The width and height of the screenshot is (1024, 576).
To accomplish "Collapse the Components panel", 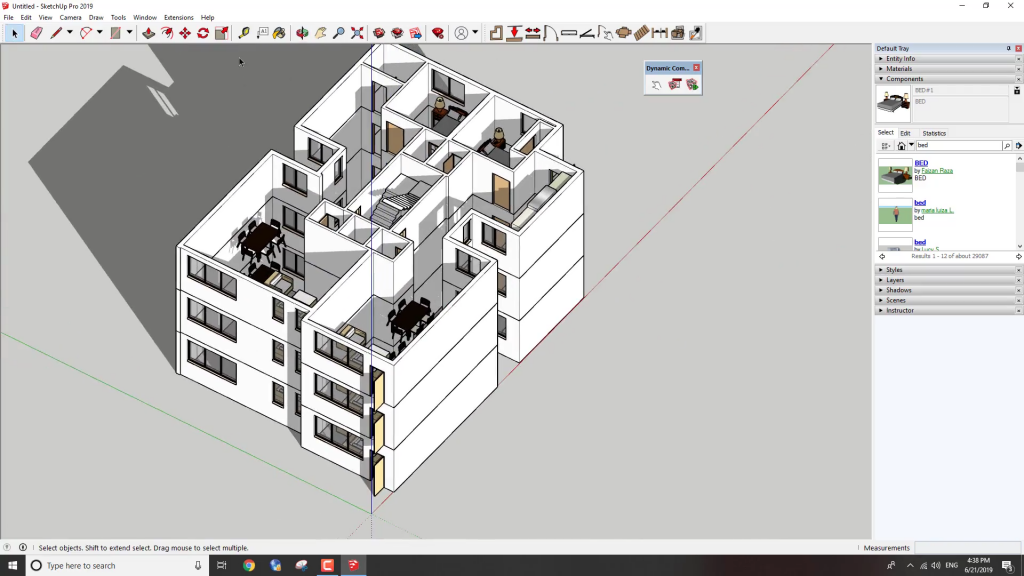I will tap(904, 79).
